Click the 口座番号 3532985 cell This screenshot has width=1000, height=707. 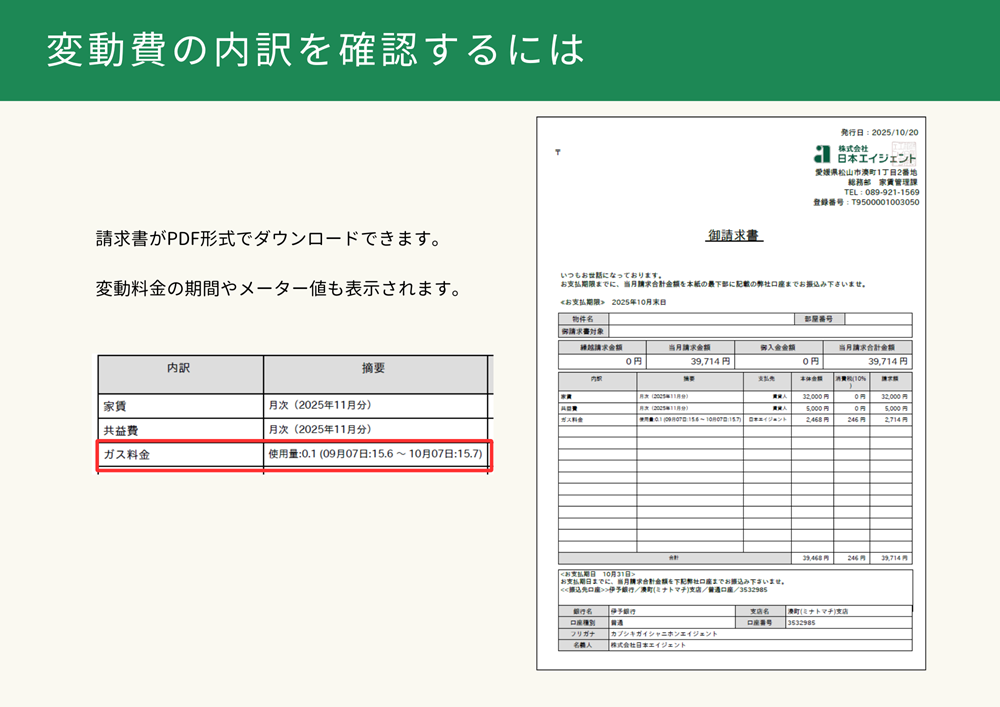[x=848, y=622]
